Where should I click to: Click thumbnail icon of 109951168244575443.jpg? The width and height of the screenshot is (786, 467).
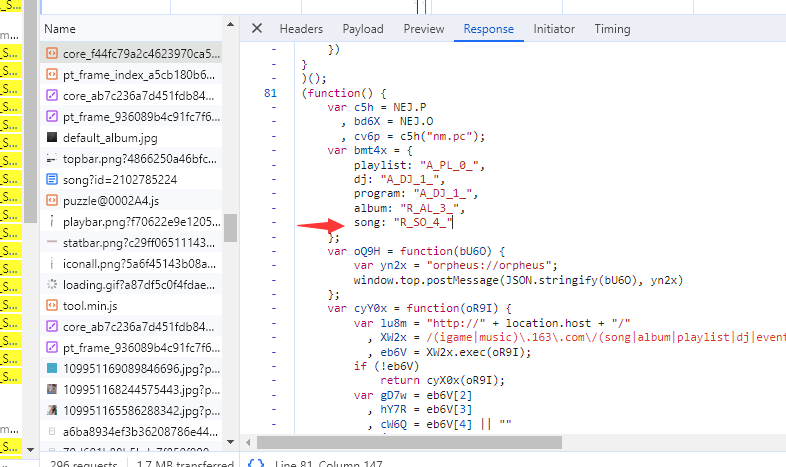pyautogui.click(x=52, y=389)
